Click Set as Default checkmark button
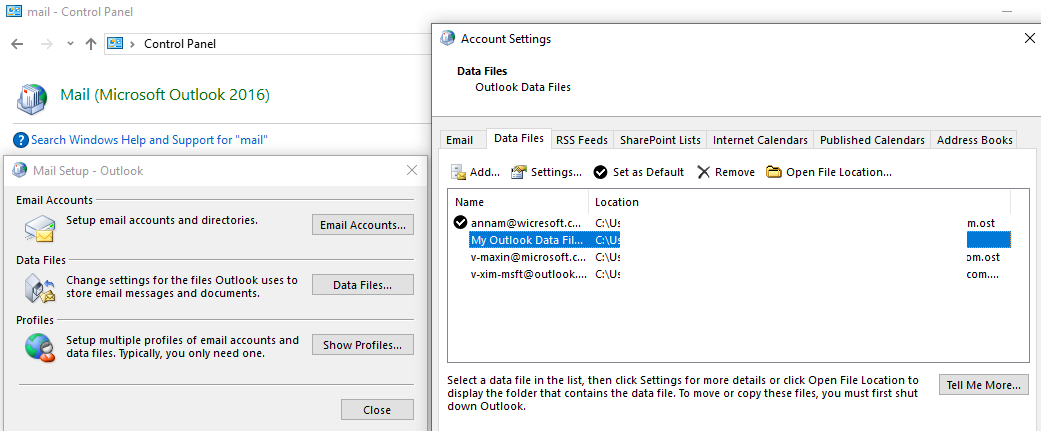This screenshot has height=431, width=1041. point(639,172)
